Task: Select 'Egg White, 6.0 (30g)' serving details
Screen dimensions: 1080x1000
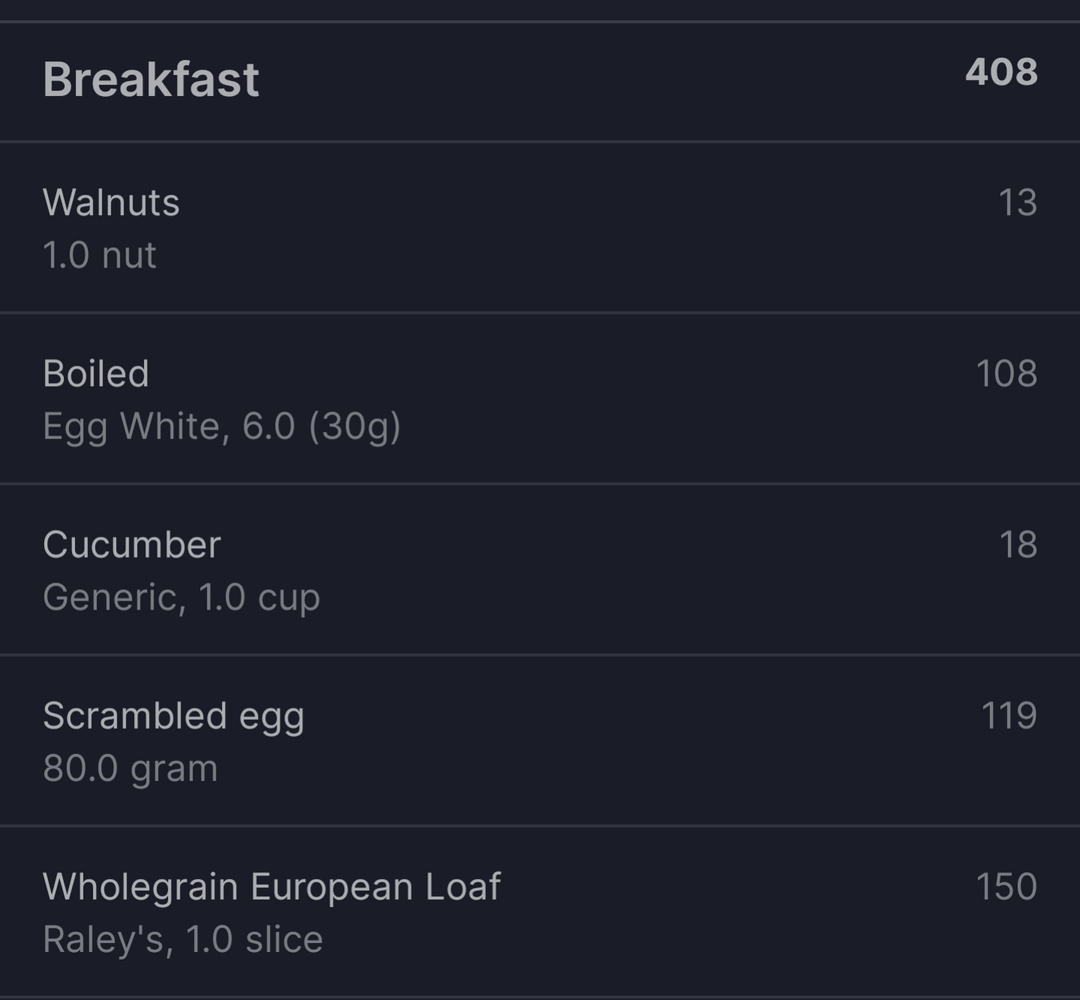Action: point(221,427)
